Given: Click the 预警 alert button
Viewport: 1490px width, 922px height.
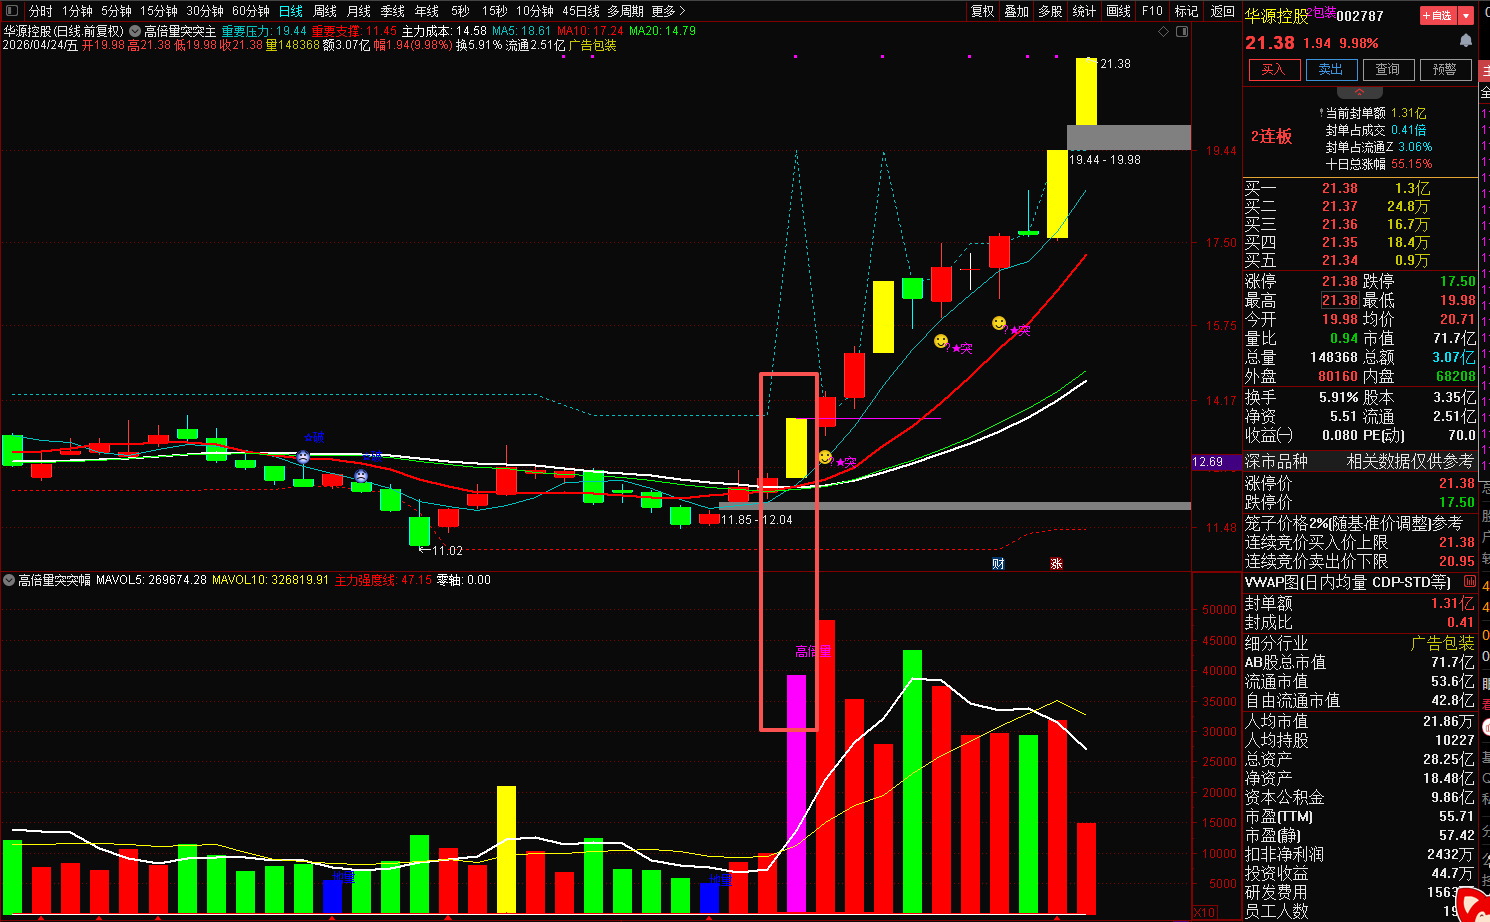Looking at the screenshot, I should coord(1445,70).
